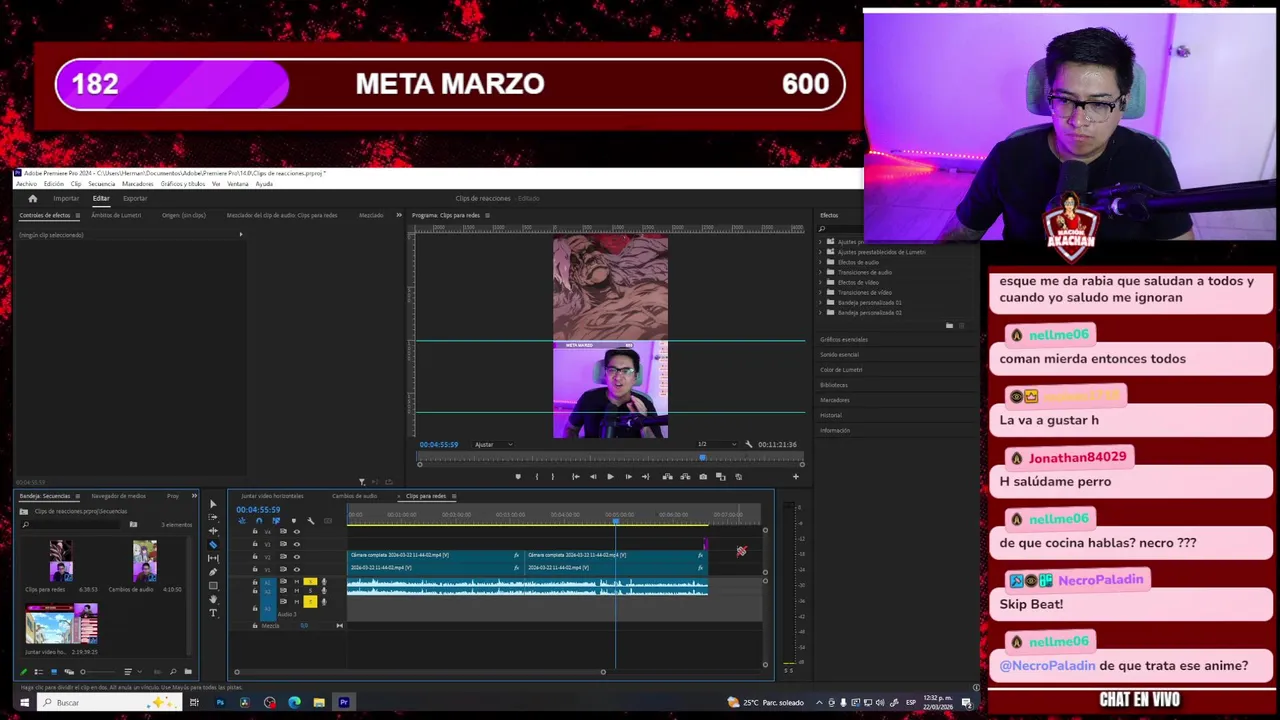The image size is (1280, 720).
Task: Click Program Monitor scrub bar playhead
Action: point(702,457)
